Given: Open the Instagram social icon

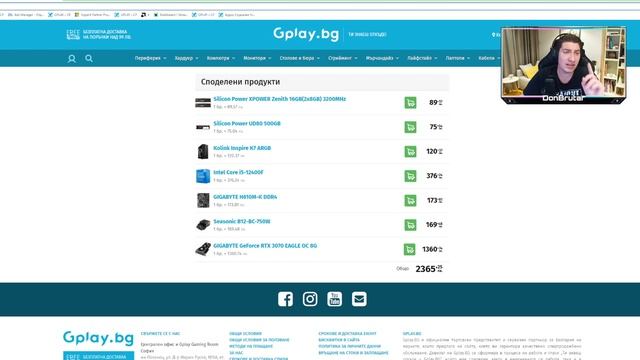Looking at the screenshot, I should coord(310,299).
